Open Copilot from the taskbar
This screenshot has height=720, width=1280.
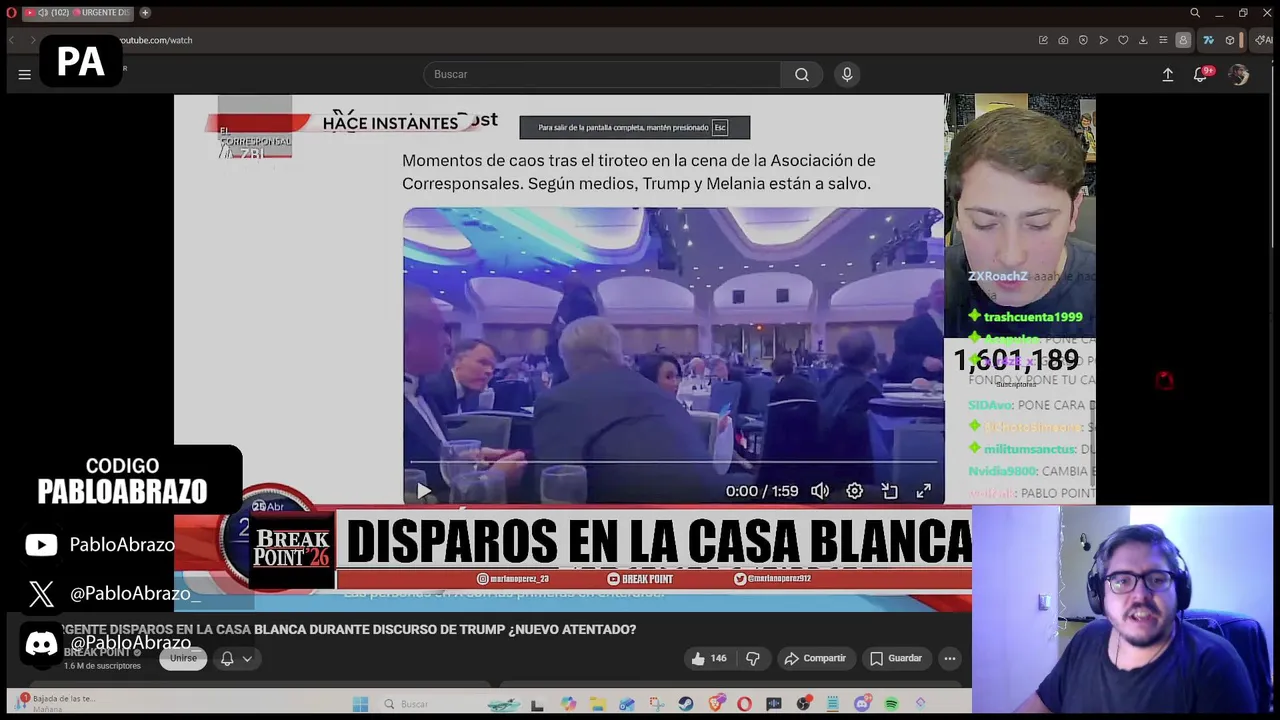[568, 704]
